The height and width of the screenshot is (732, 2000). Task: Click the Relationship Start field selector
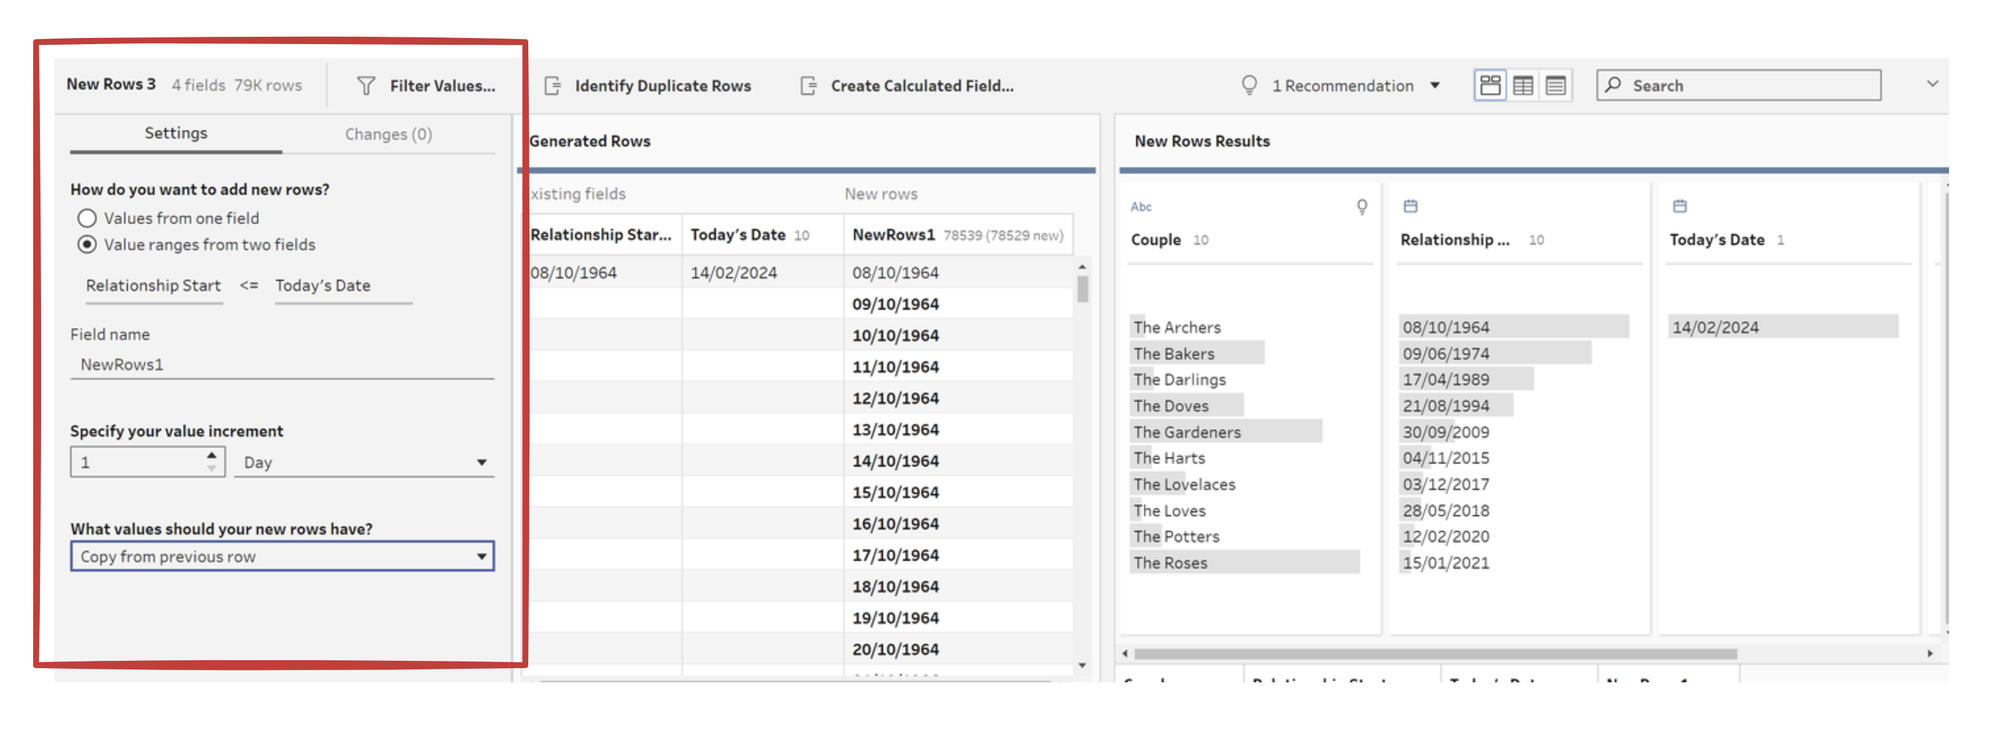[153, 286]
